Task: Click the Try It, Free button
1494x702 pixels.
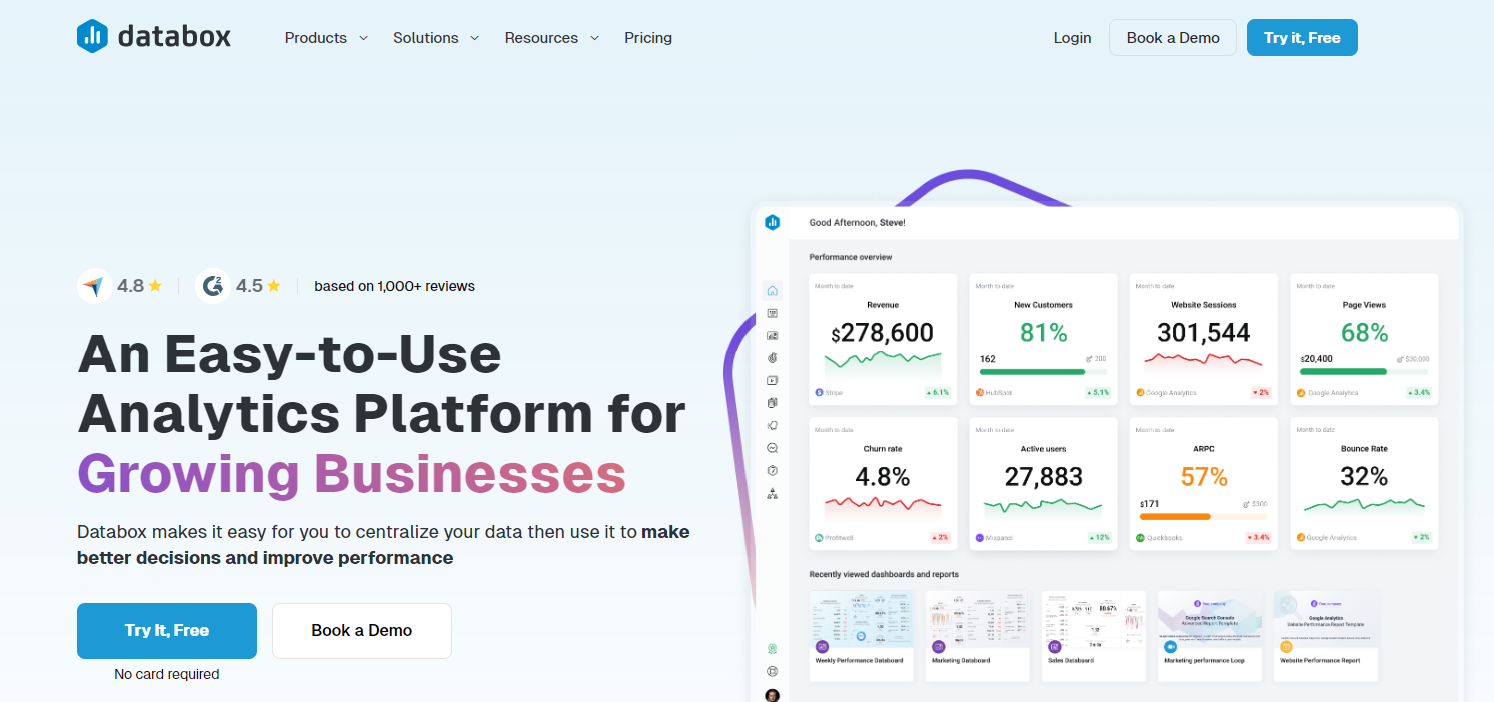Action: [x=166, y=630]
